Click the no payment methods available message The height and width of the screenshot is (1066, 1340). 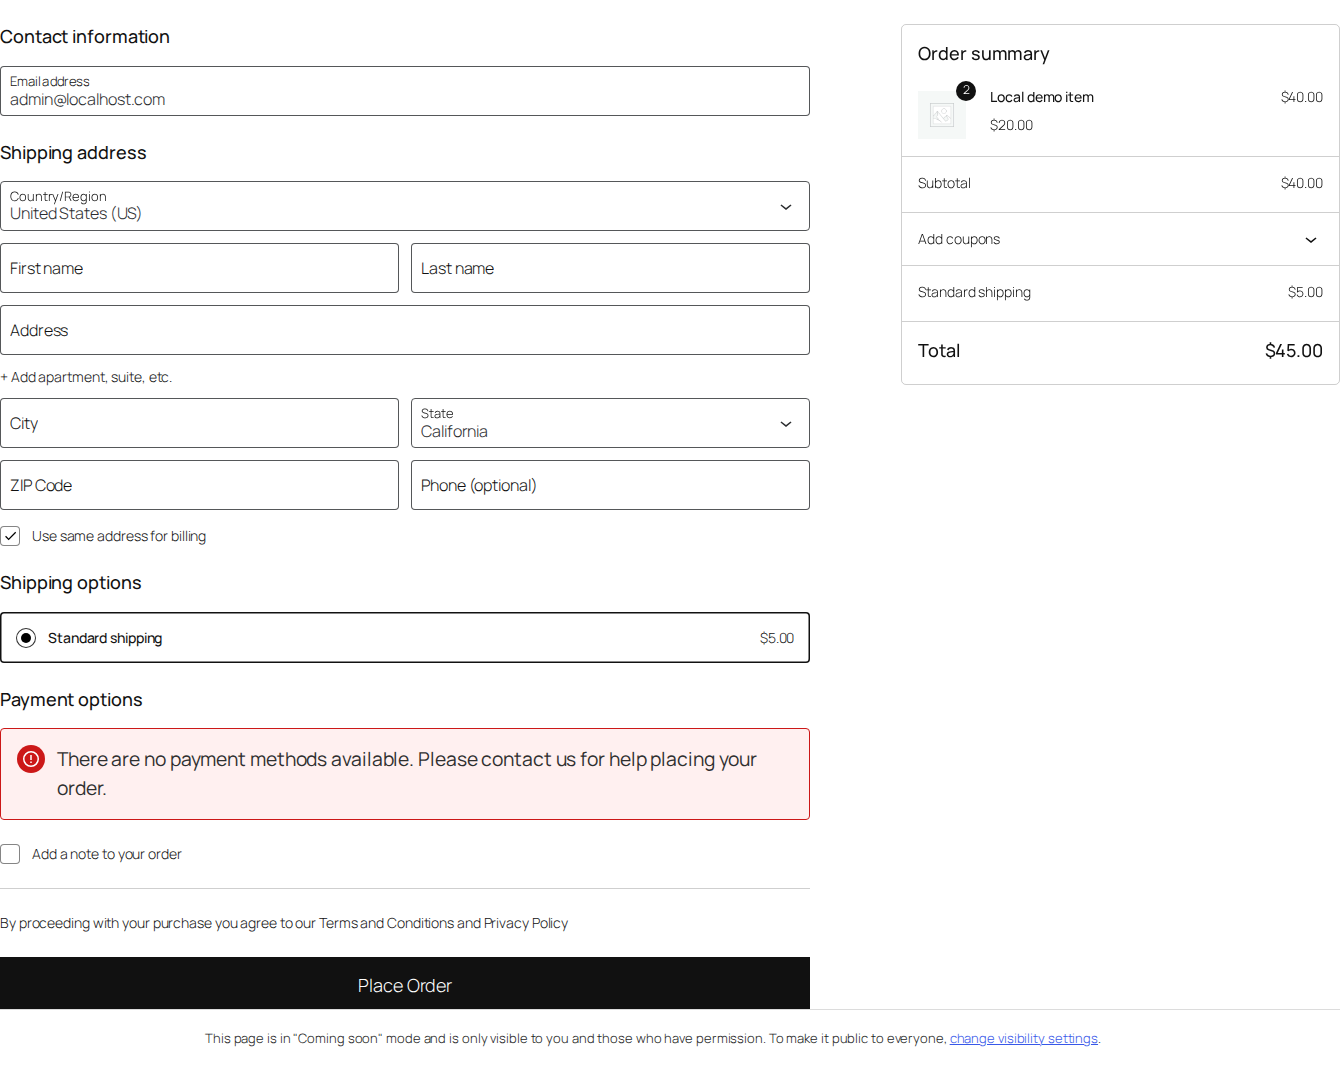[x=406, y=774]
